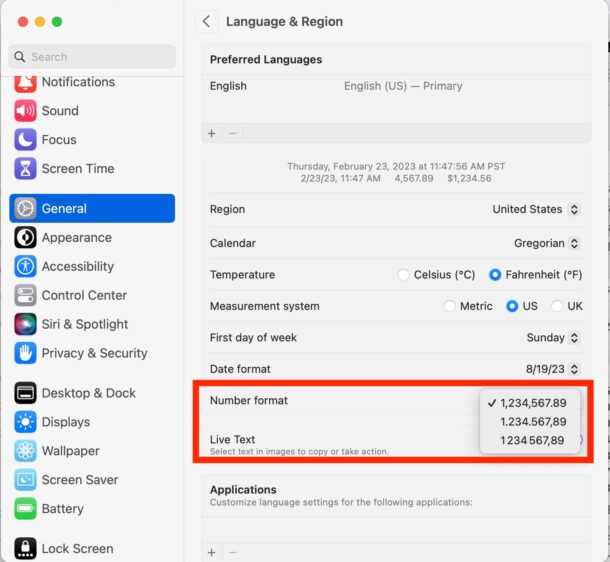Select Metric measurement system
The image size is (610, 562).
(450, 307)
